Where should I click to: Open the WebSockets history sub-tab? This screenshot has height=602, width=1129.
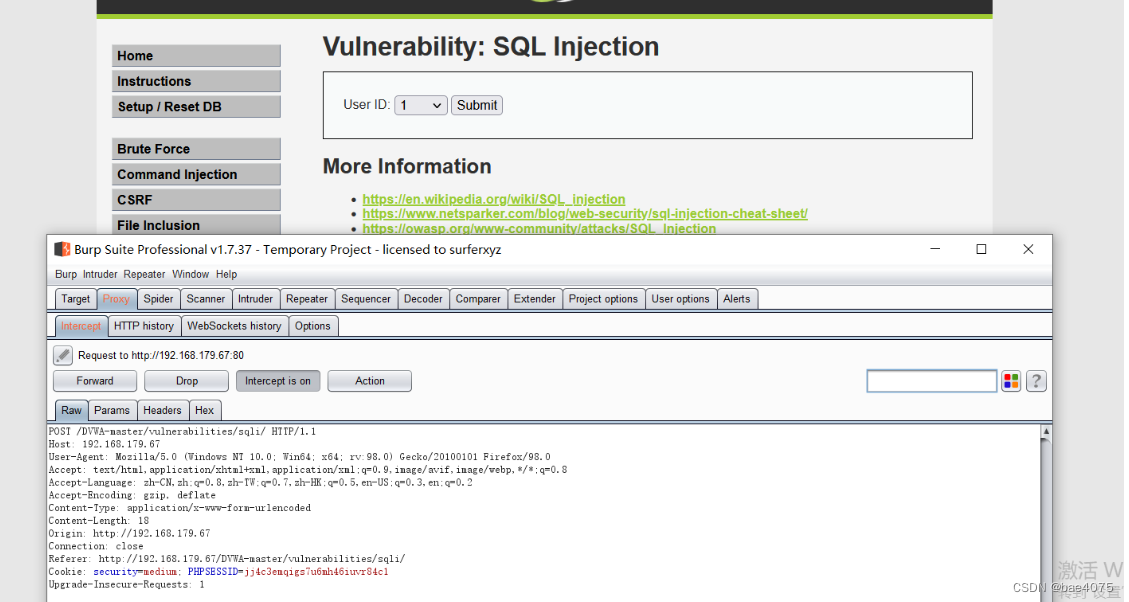(x=235, y=326)
